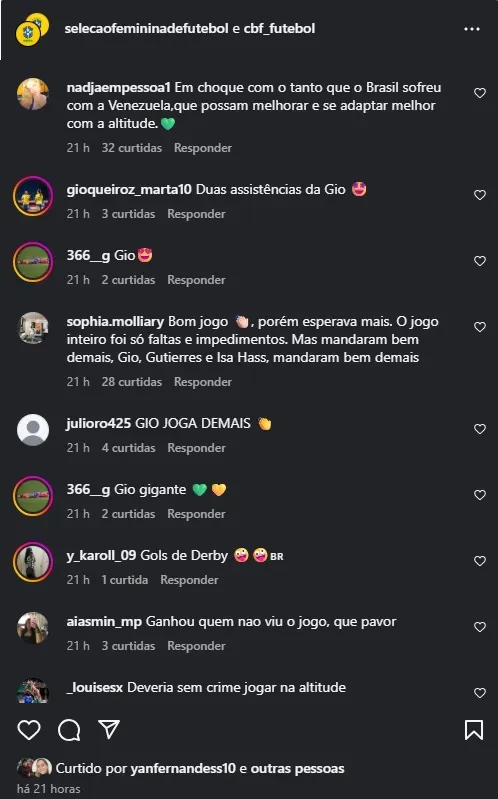
Task: Share post with paper plane icon
Action: (x=109, y=729)
